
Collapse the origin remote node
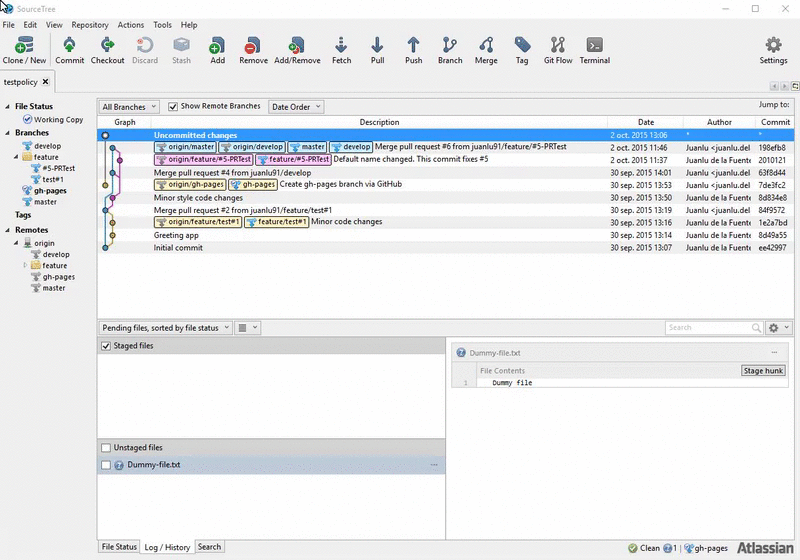tap(16, 243)
